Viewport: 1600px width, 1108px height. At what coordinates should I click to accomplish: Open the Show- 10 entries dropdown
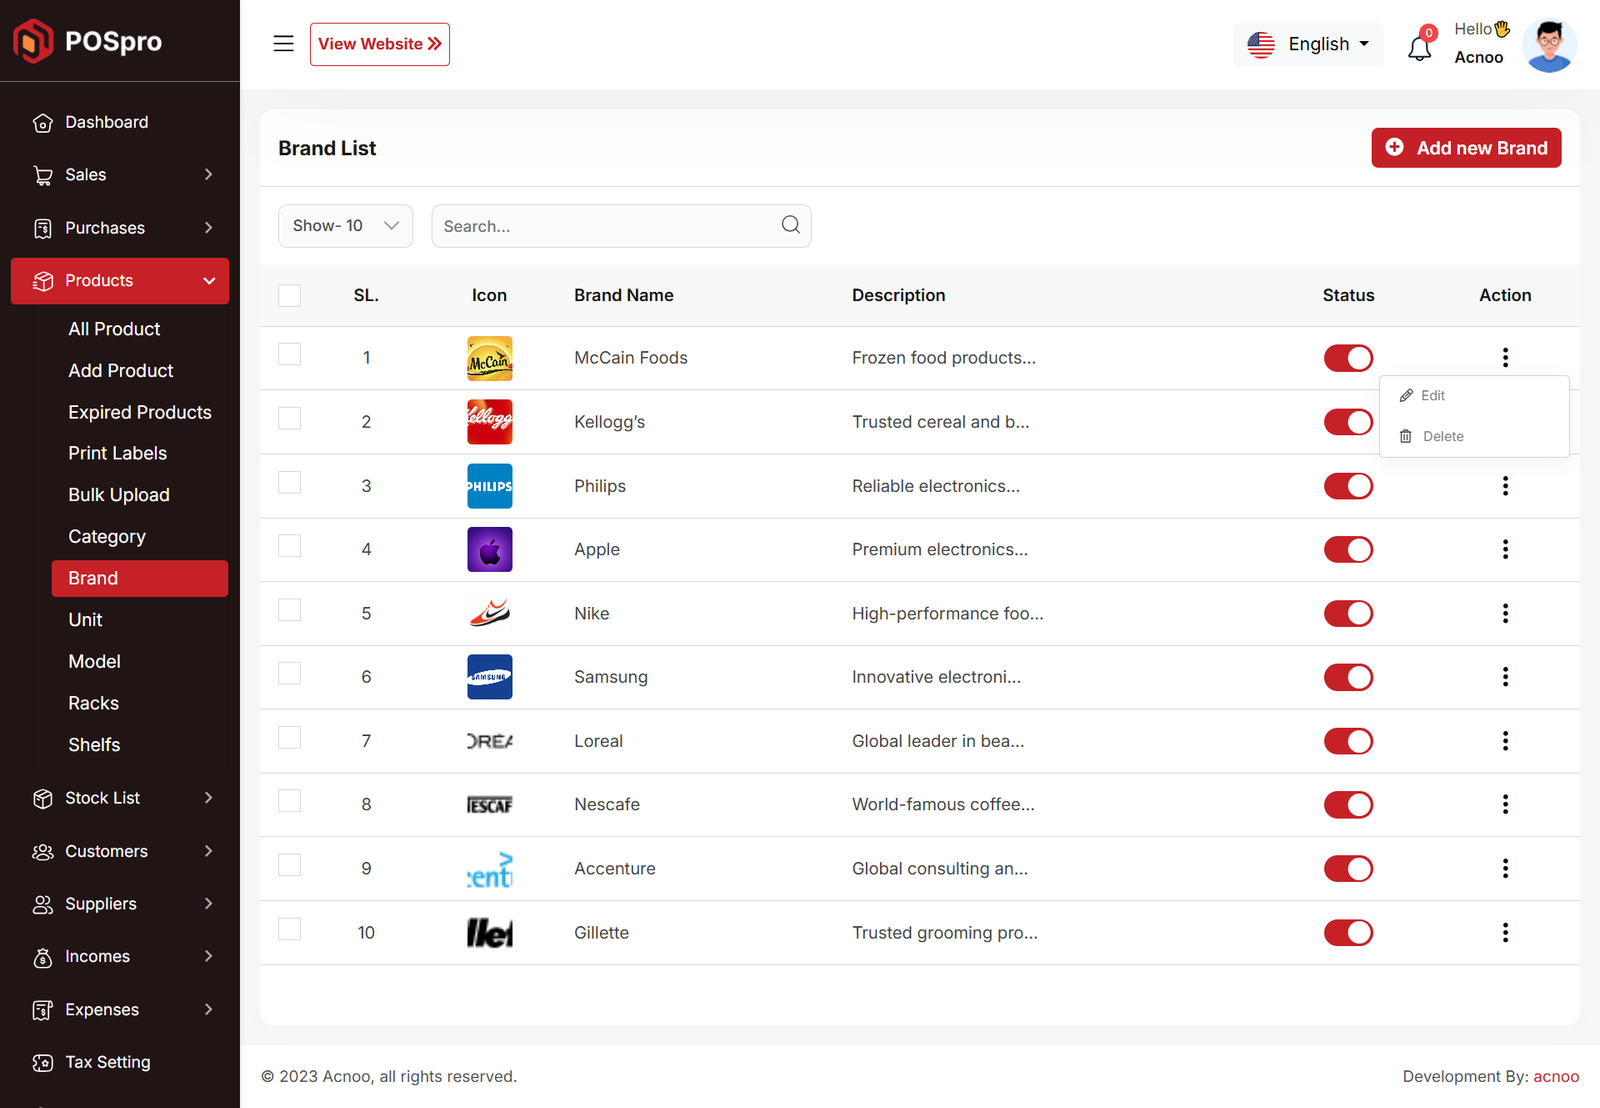(345, 226)
